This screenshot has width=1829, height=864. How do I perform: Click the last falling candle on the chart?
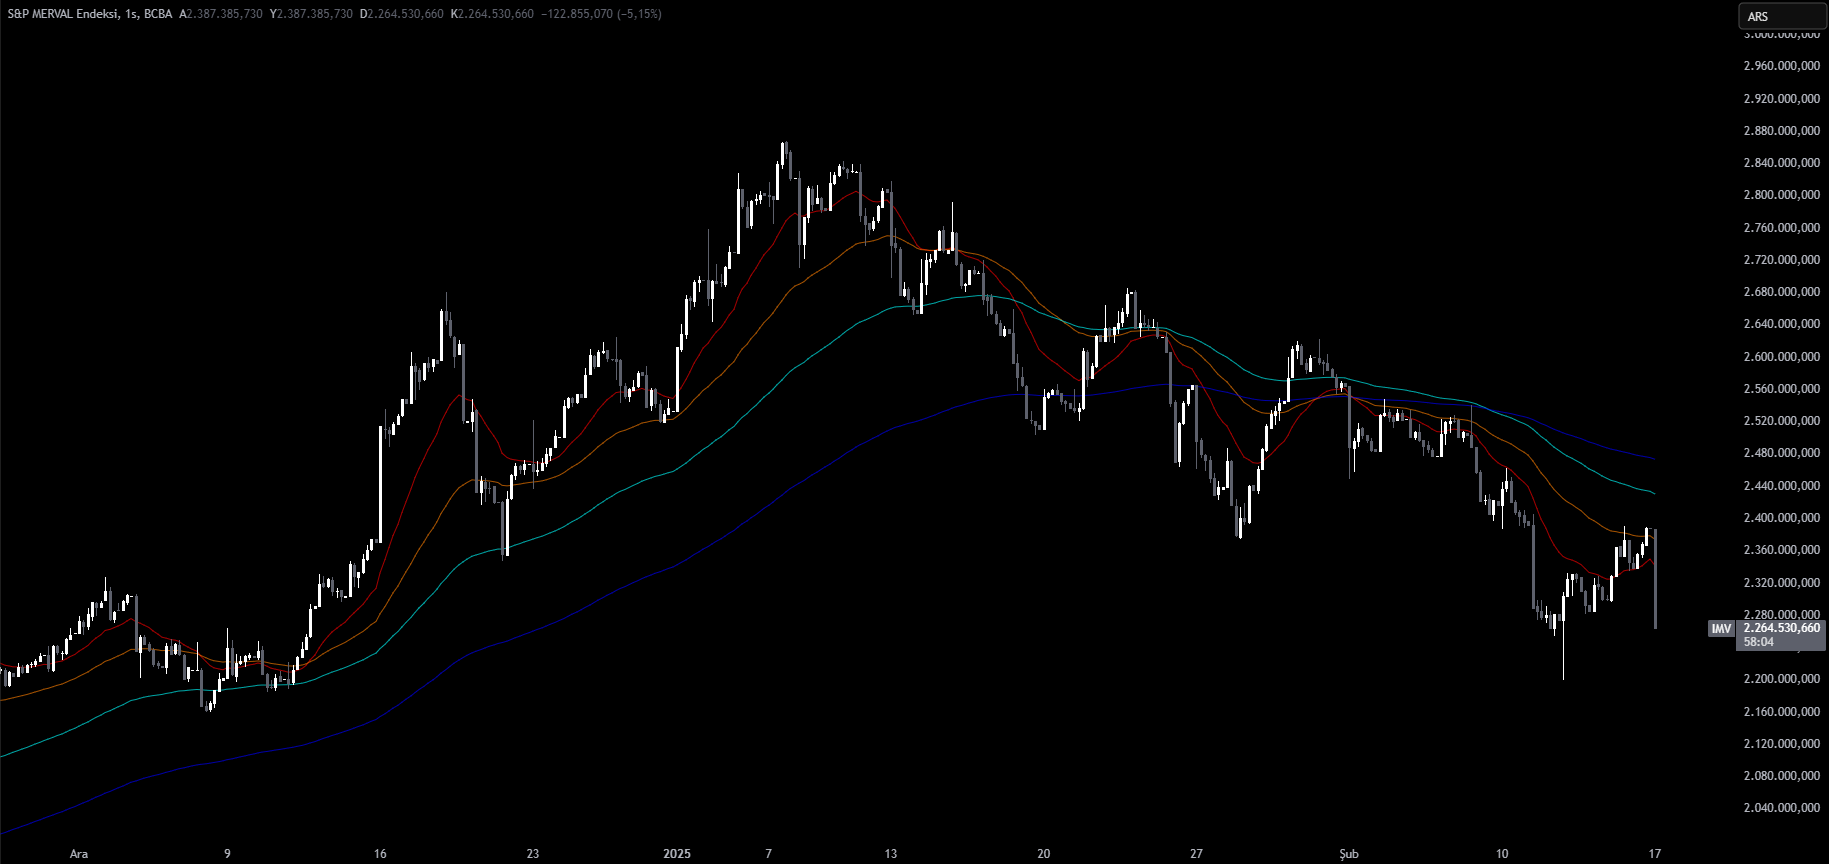[1656, 580]
